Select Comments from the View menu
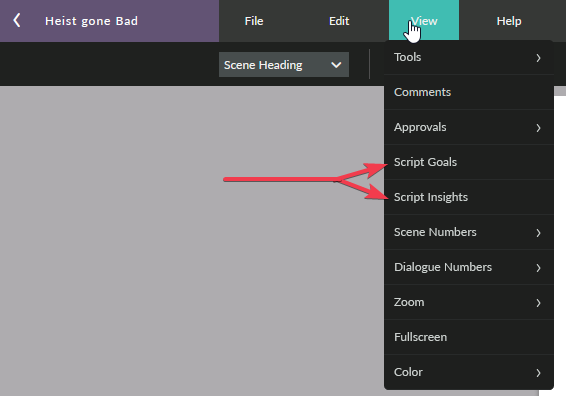 (x=469, y=92)
